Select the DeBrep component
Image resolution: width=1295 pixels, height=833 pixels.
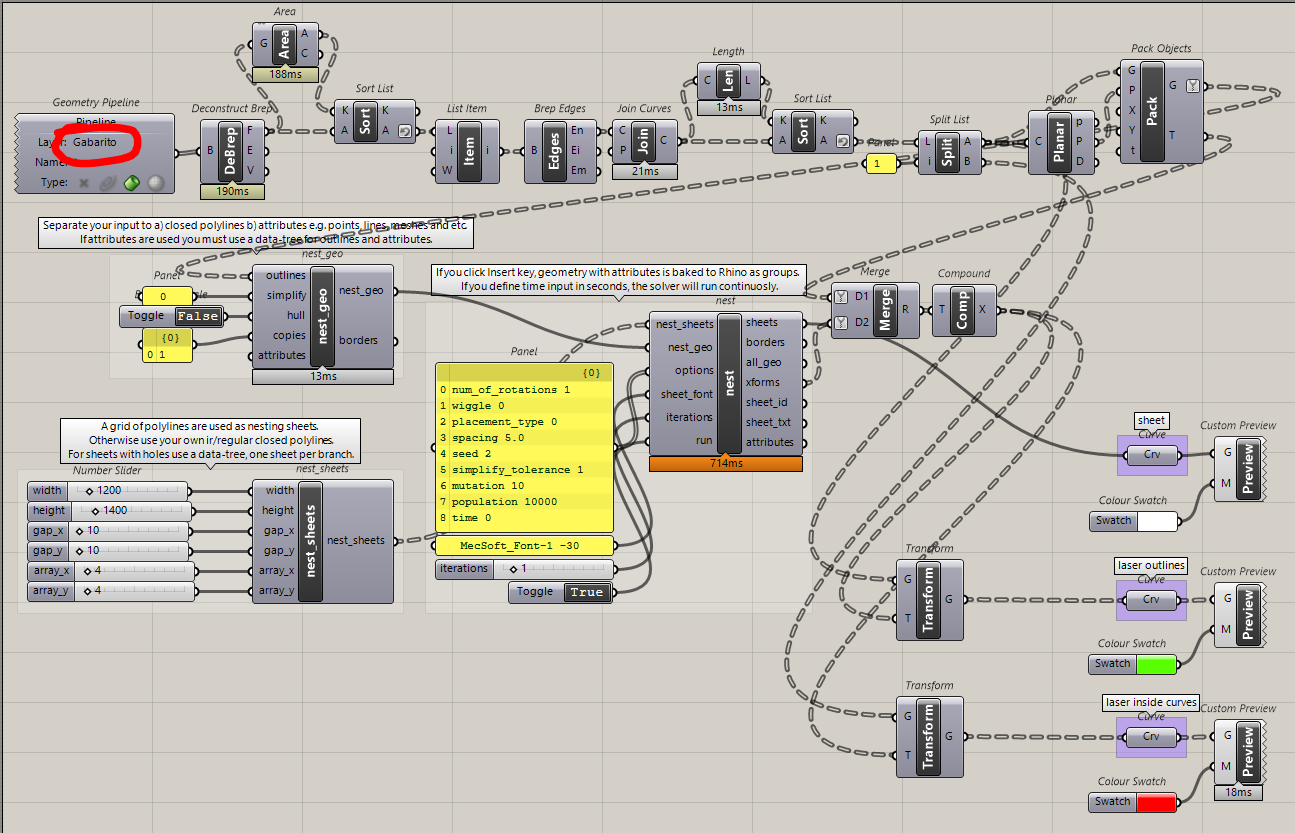pyautogui.click(x=232, y=152)
